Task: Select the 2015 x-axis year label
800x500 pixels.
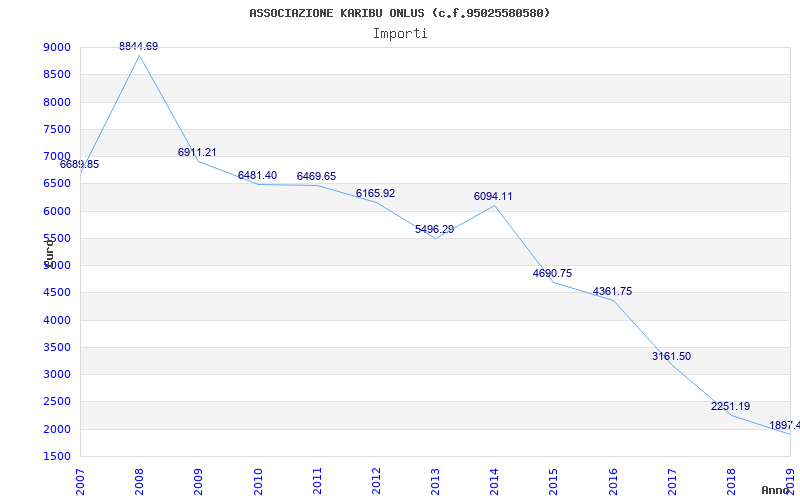Action: tap(554, 482)
